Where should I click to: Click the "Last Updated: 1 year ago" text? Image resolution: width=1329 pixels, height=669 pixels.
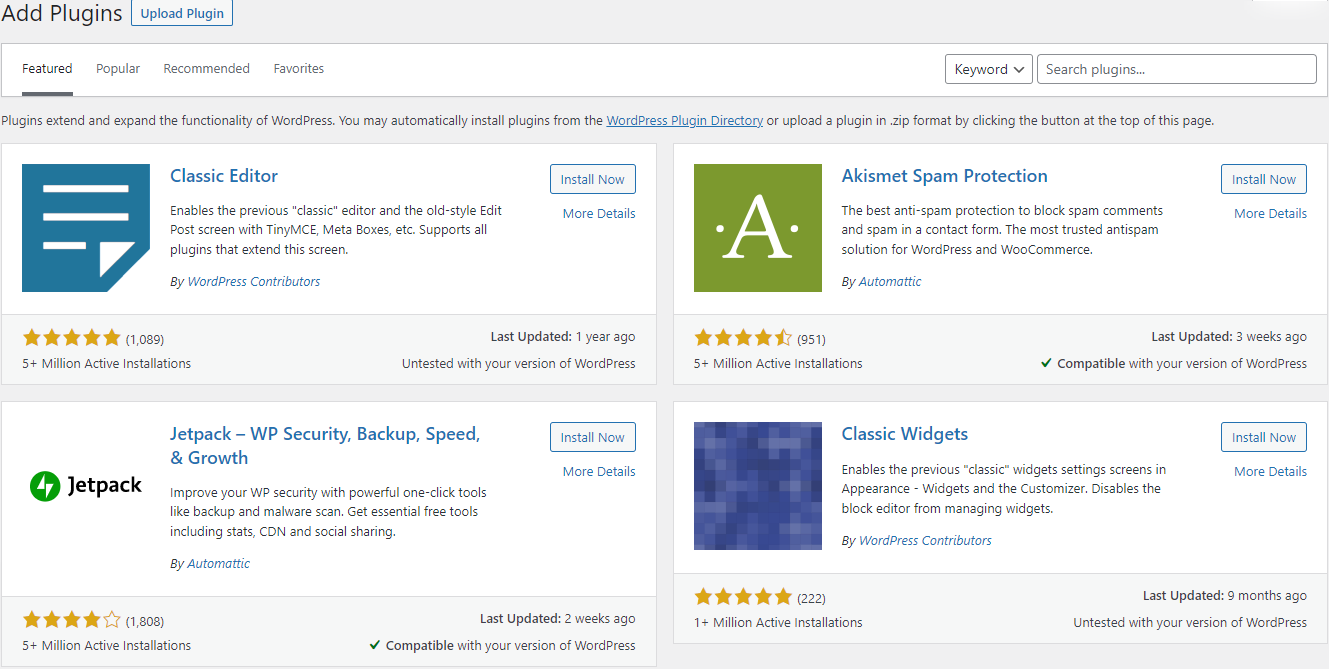563,337
